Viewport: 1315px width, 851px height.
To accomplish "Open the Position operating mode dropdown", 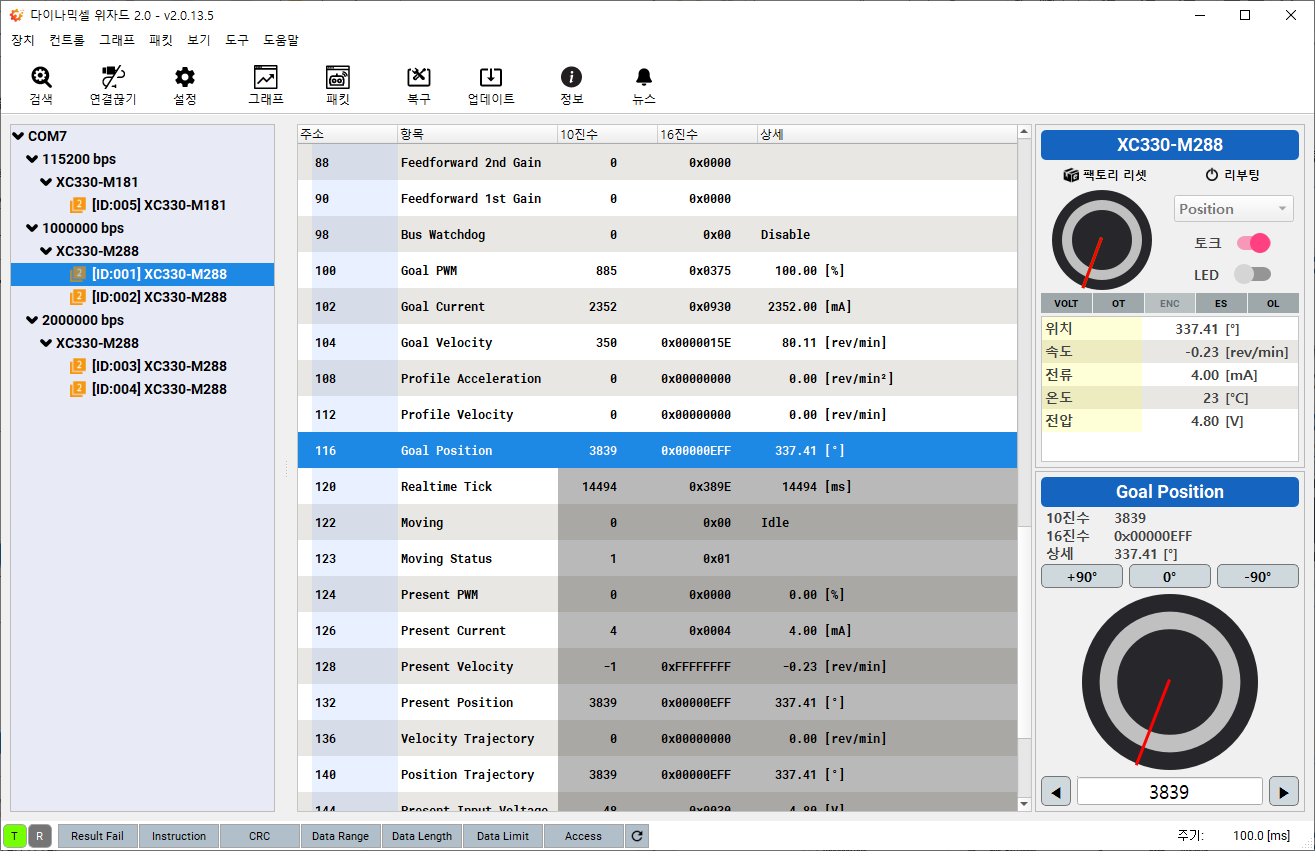I will tap(1233, 209).
